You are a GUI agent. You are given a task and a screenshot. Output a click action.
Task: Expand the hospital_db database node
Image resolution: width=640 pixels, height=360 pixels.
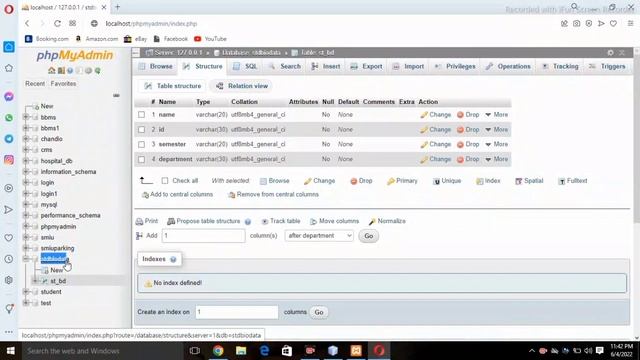coord(26,161)
